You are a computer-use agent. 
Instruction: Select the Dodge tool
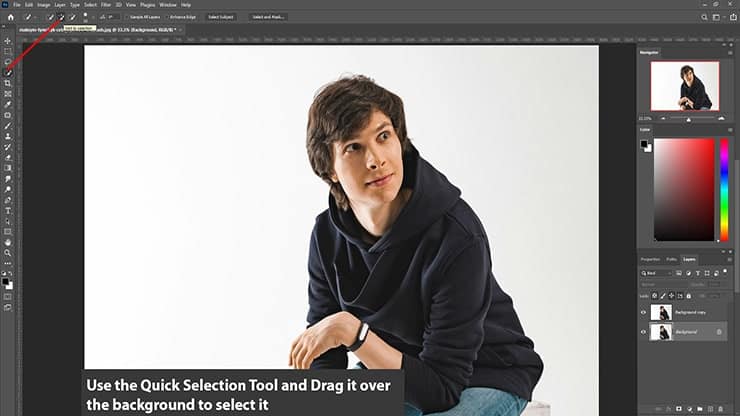(8, 189)
